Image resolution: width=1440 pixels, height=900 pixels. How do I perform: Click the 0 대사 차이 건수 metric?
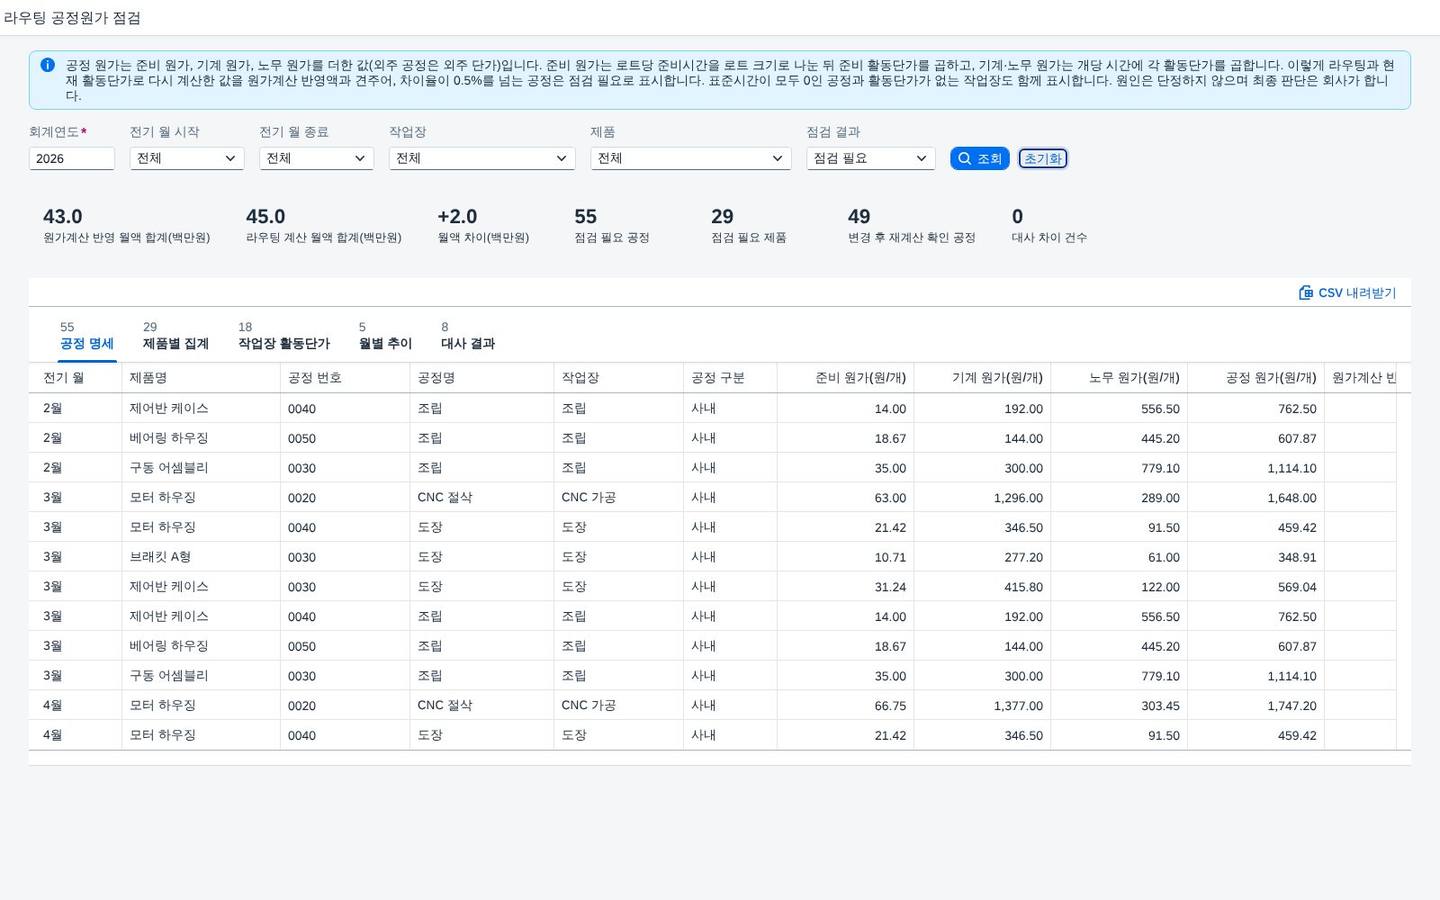(x=1049, y=226)
